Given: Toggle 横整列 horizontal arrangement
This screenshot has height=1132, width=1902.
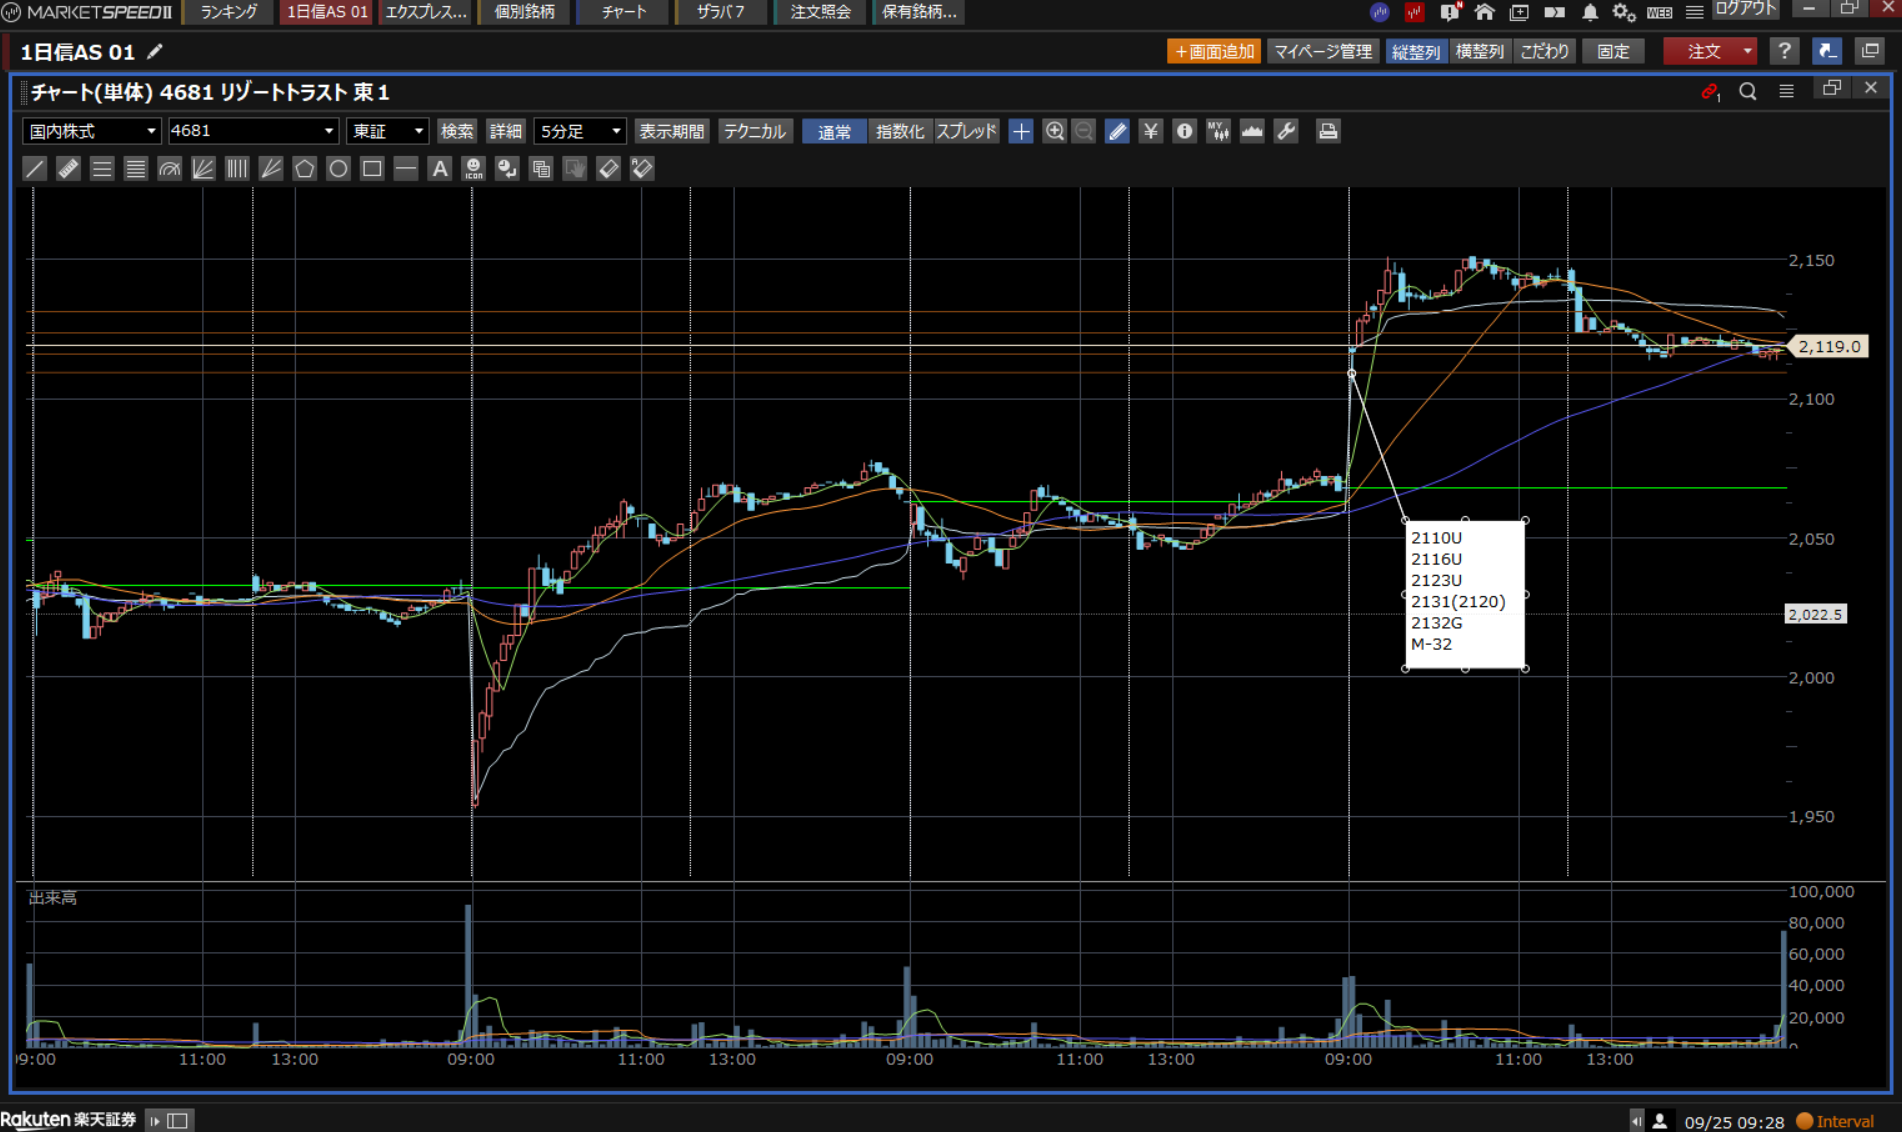Looking at the screenshot, I should [x=1479, y=51].
